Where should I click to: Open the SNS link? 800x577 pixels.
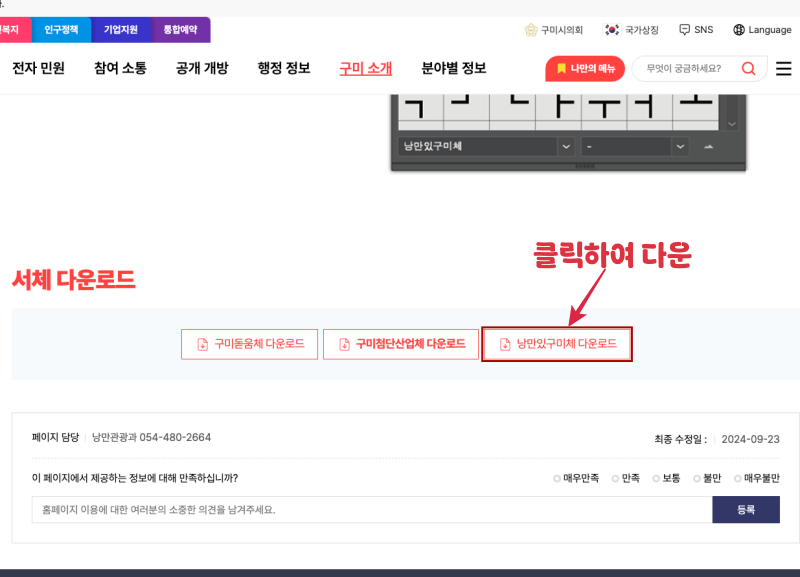696,30
